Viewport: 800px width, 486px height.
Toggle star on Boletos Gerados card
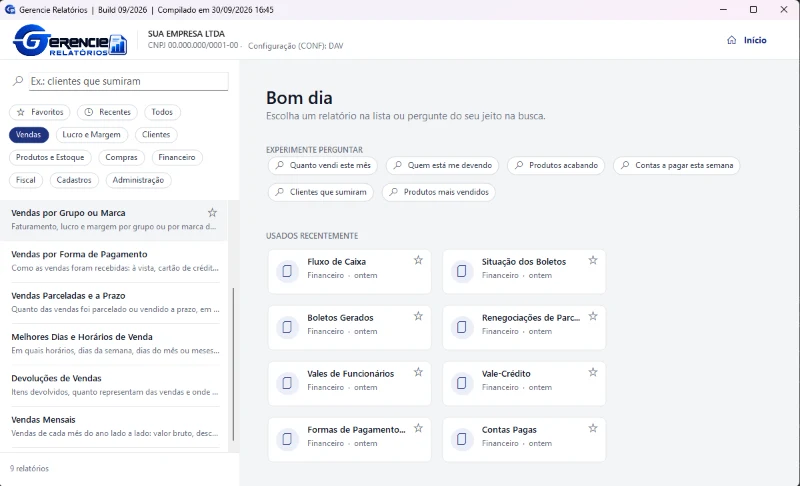coord(418,316)
